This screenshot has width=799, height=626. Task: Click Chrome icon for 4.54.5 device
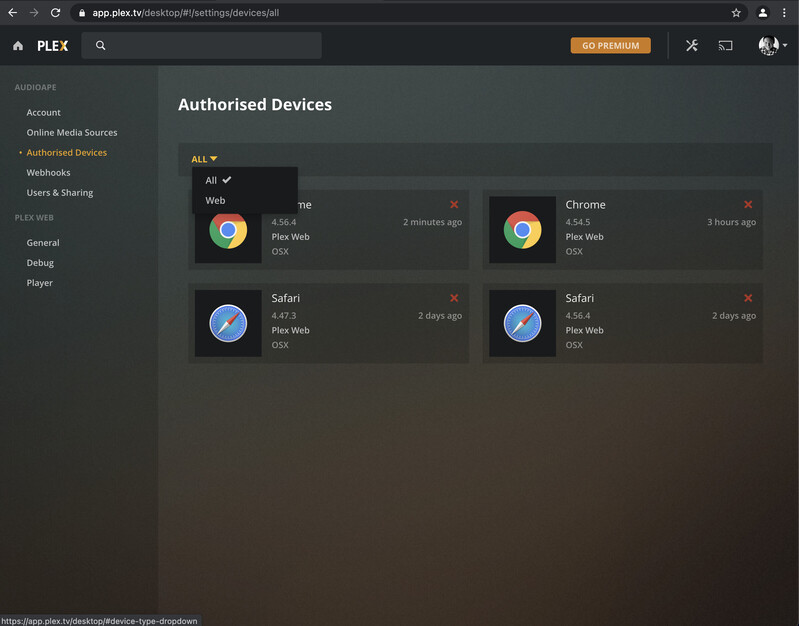point(522,230)
